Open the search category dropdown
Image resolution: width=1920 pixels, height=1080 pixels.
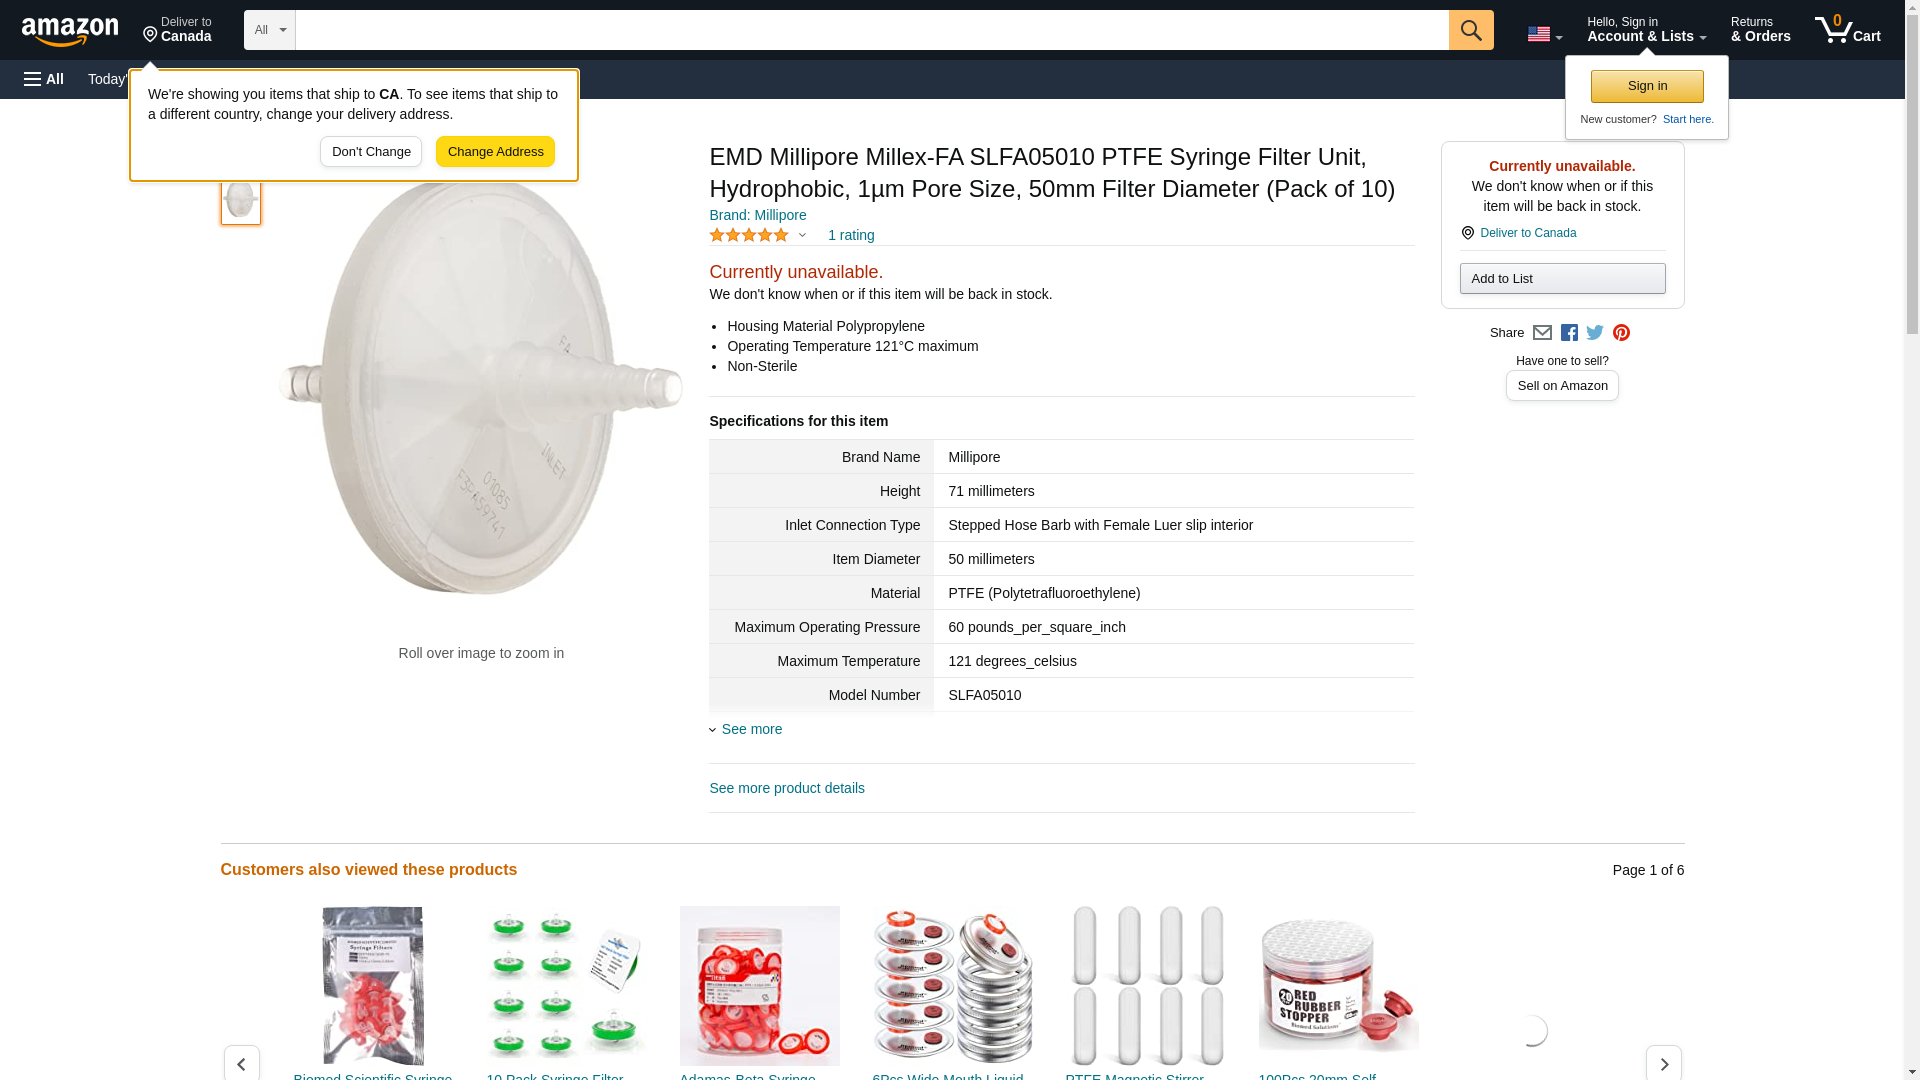[269, 30]
